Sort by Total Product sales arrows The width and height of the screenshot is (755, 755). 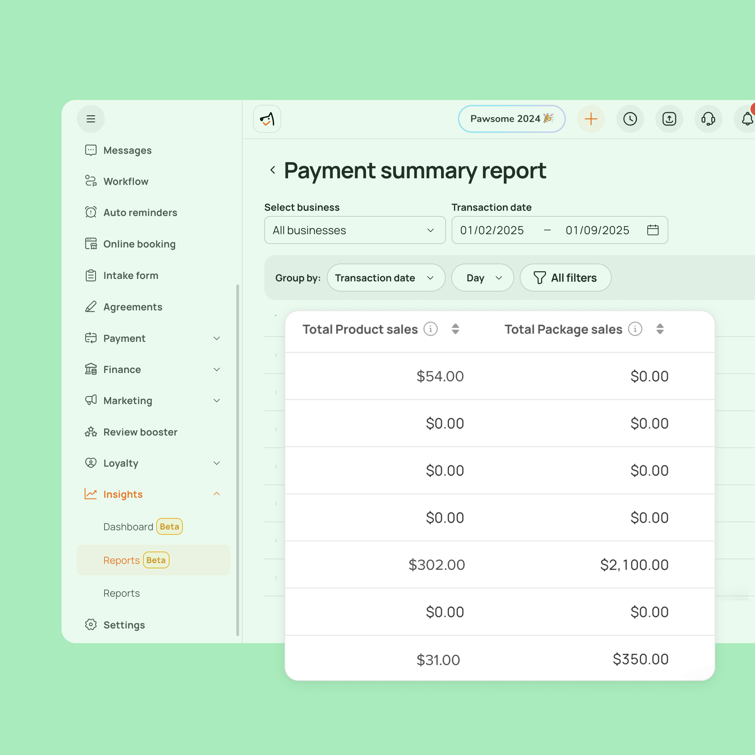pyautogui.click(x=455, y=329)
